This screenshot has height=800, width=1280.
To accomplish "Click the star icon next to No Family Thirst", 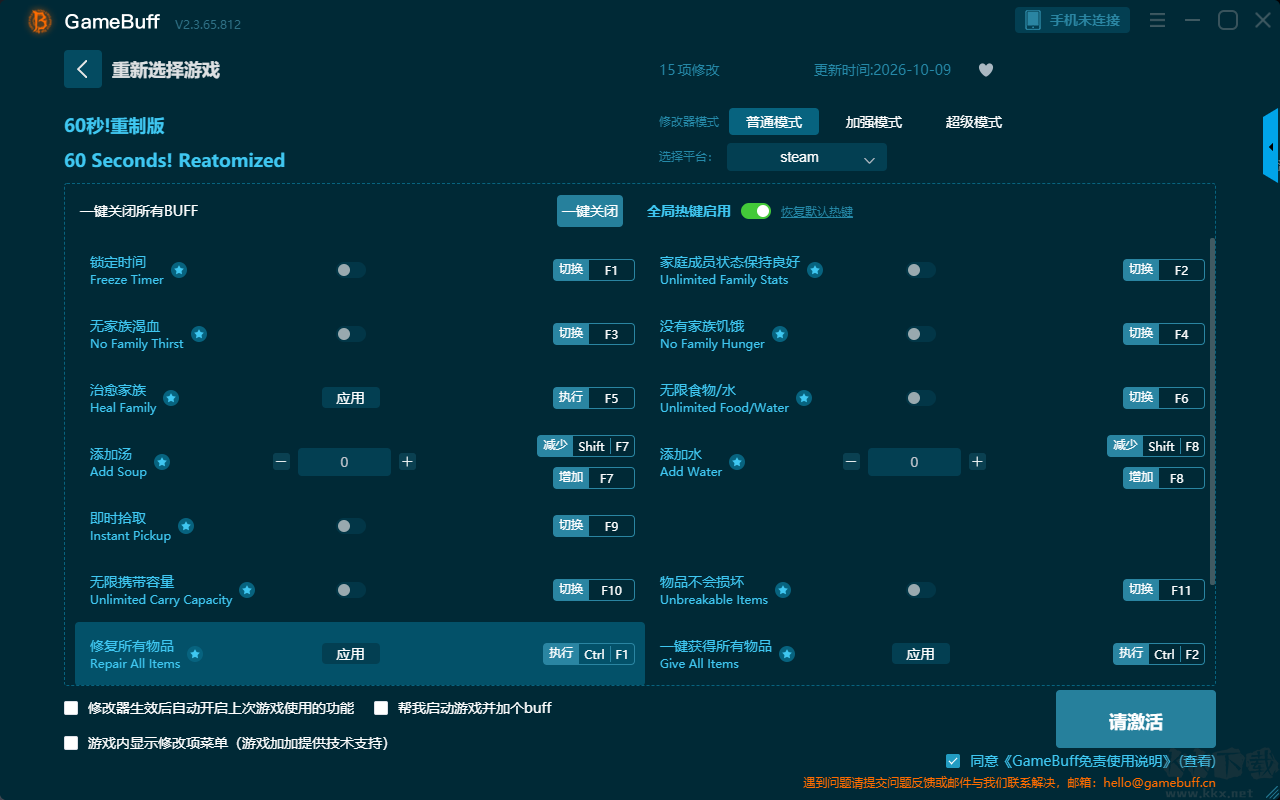I will pos(199,334).
